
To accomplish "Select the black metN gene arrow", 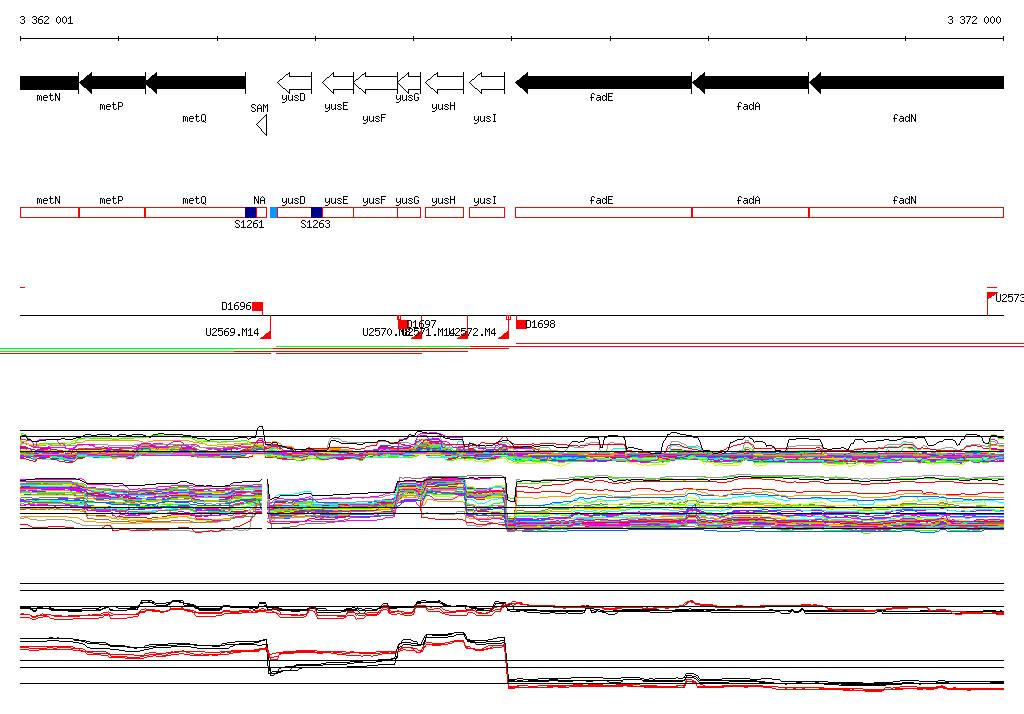I will (x=49, y=82).
